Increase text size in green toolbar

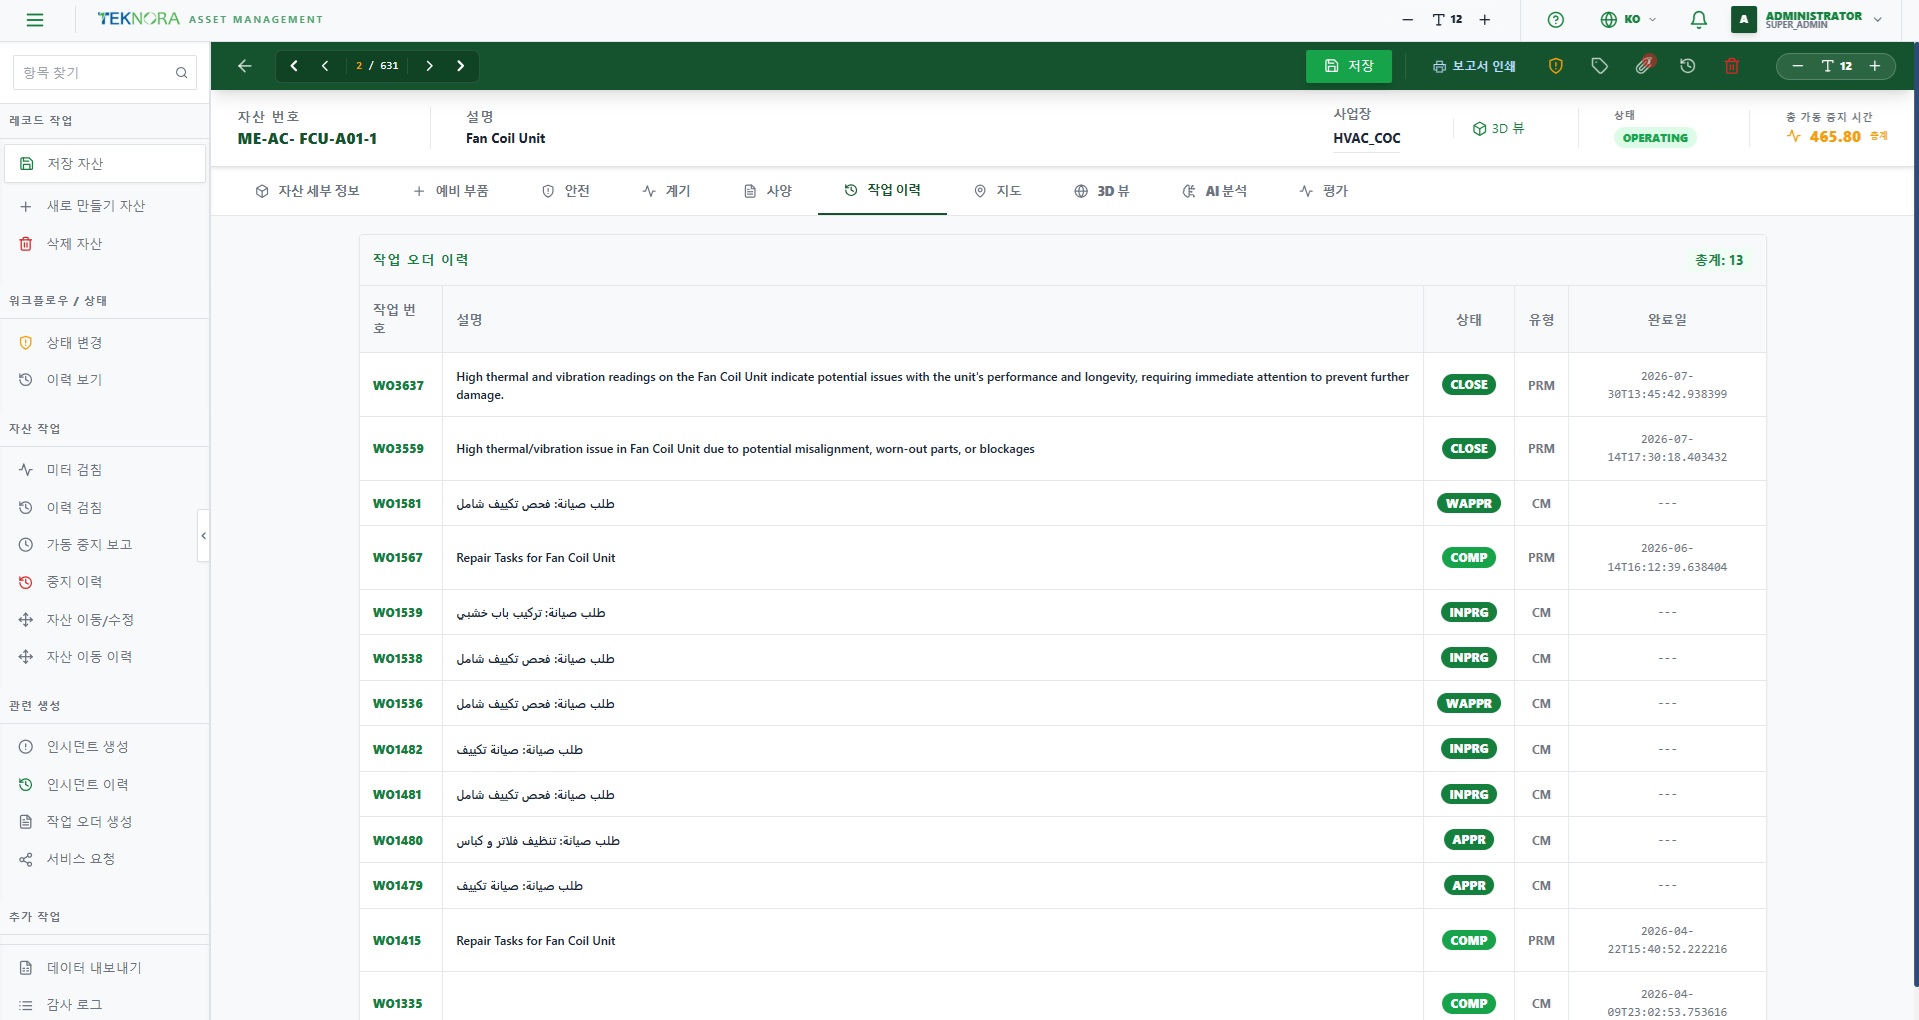click(x=1874, y=66)
